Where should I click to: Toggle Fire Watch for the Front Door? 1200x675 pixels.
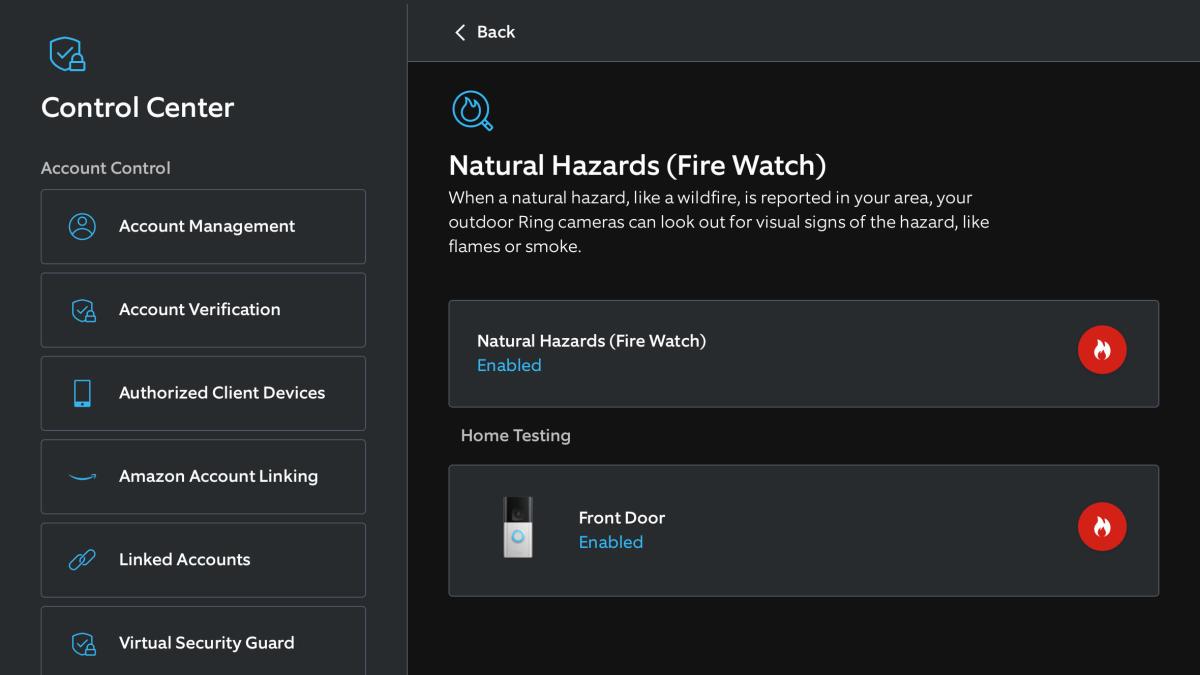tap(1102, 526)
